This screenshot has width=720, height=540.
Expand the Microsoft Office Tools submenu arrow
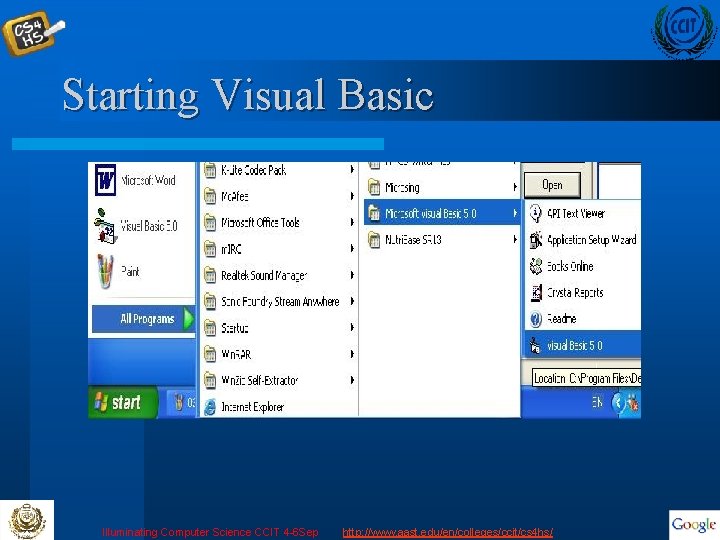352,222
